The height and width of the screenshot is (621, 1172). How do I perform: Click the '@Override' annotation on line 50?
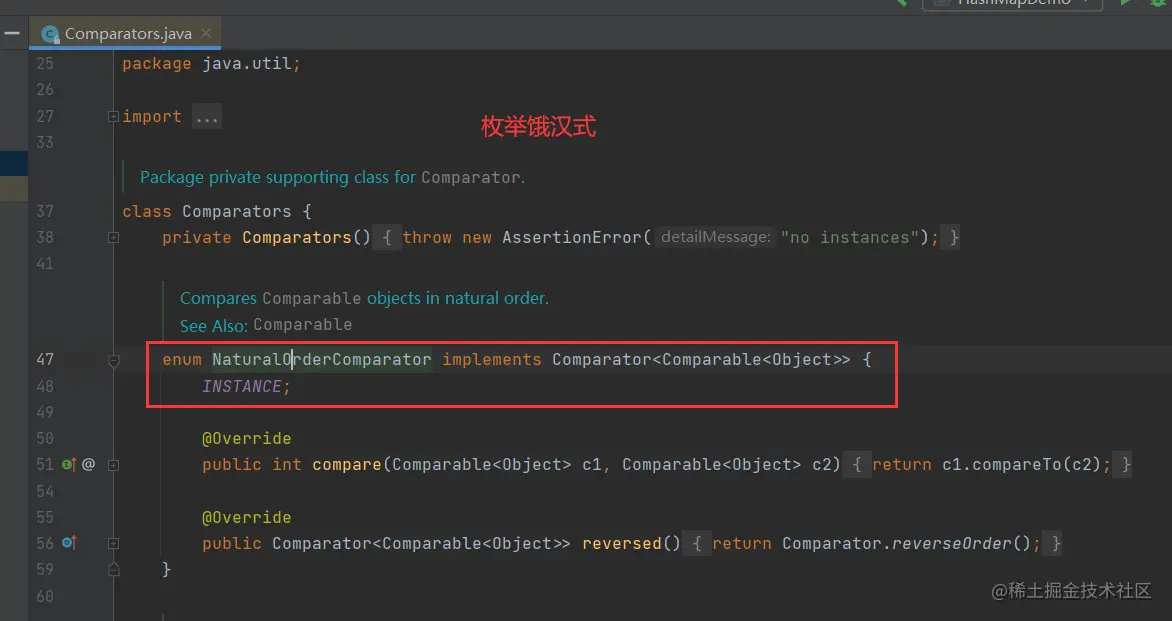[247, 439]
